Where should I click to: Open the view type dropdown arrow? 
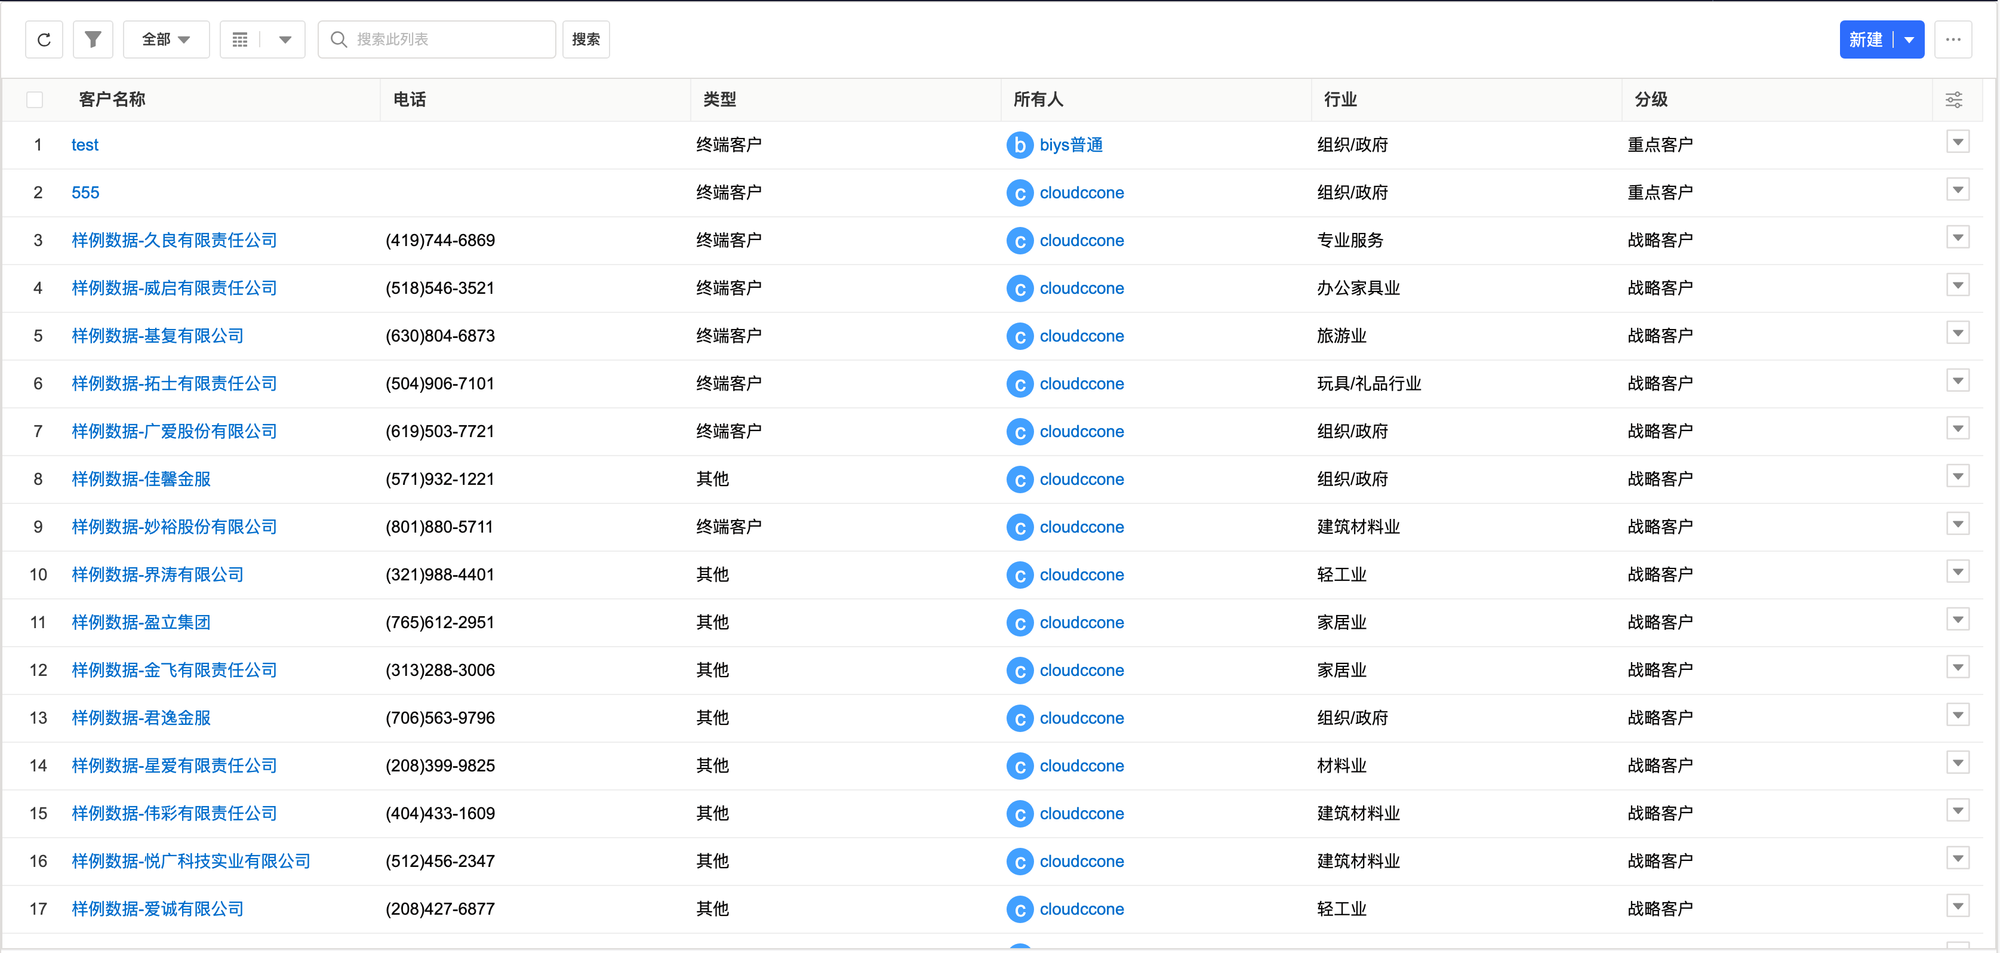point(285,40)
